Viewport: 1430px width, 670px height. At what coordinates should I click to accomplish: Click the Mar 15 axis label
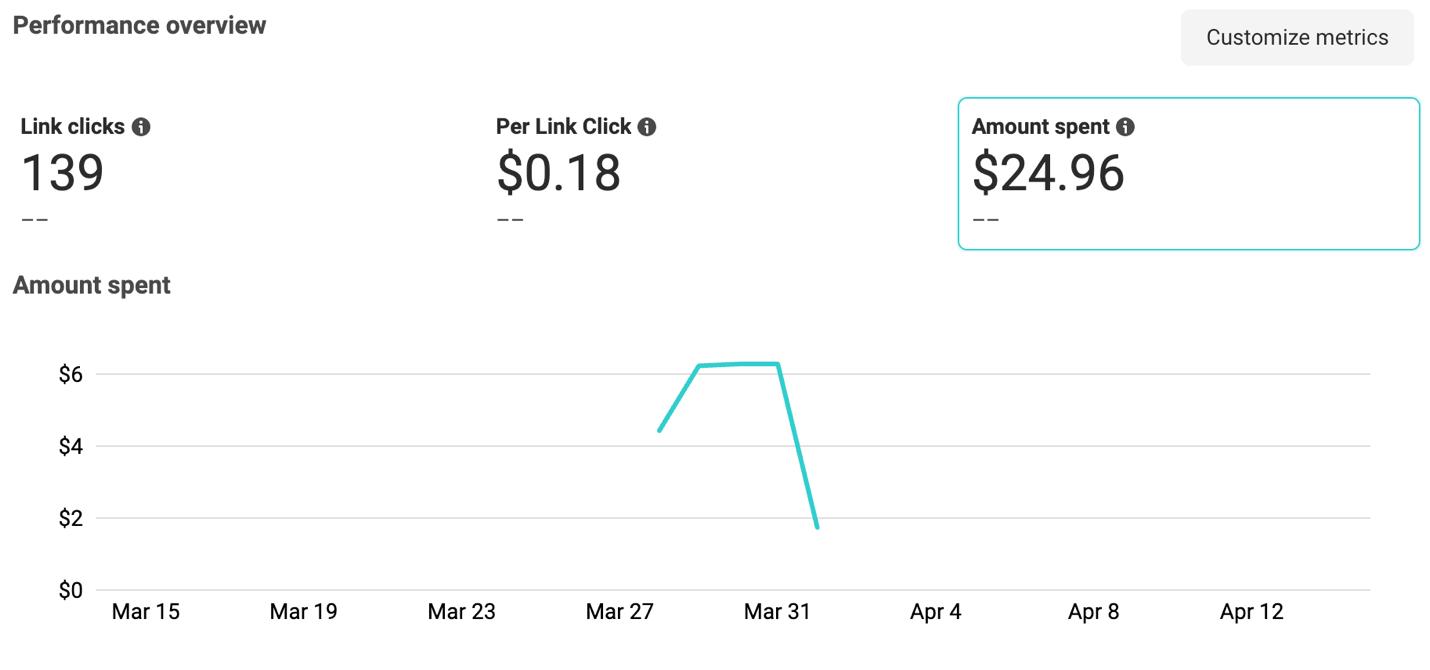click(146, 612)
